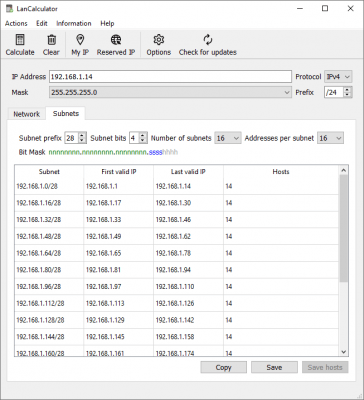Select the Subnets tab

(x=66, y=113)
